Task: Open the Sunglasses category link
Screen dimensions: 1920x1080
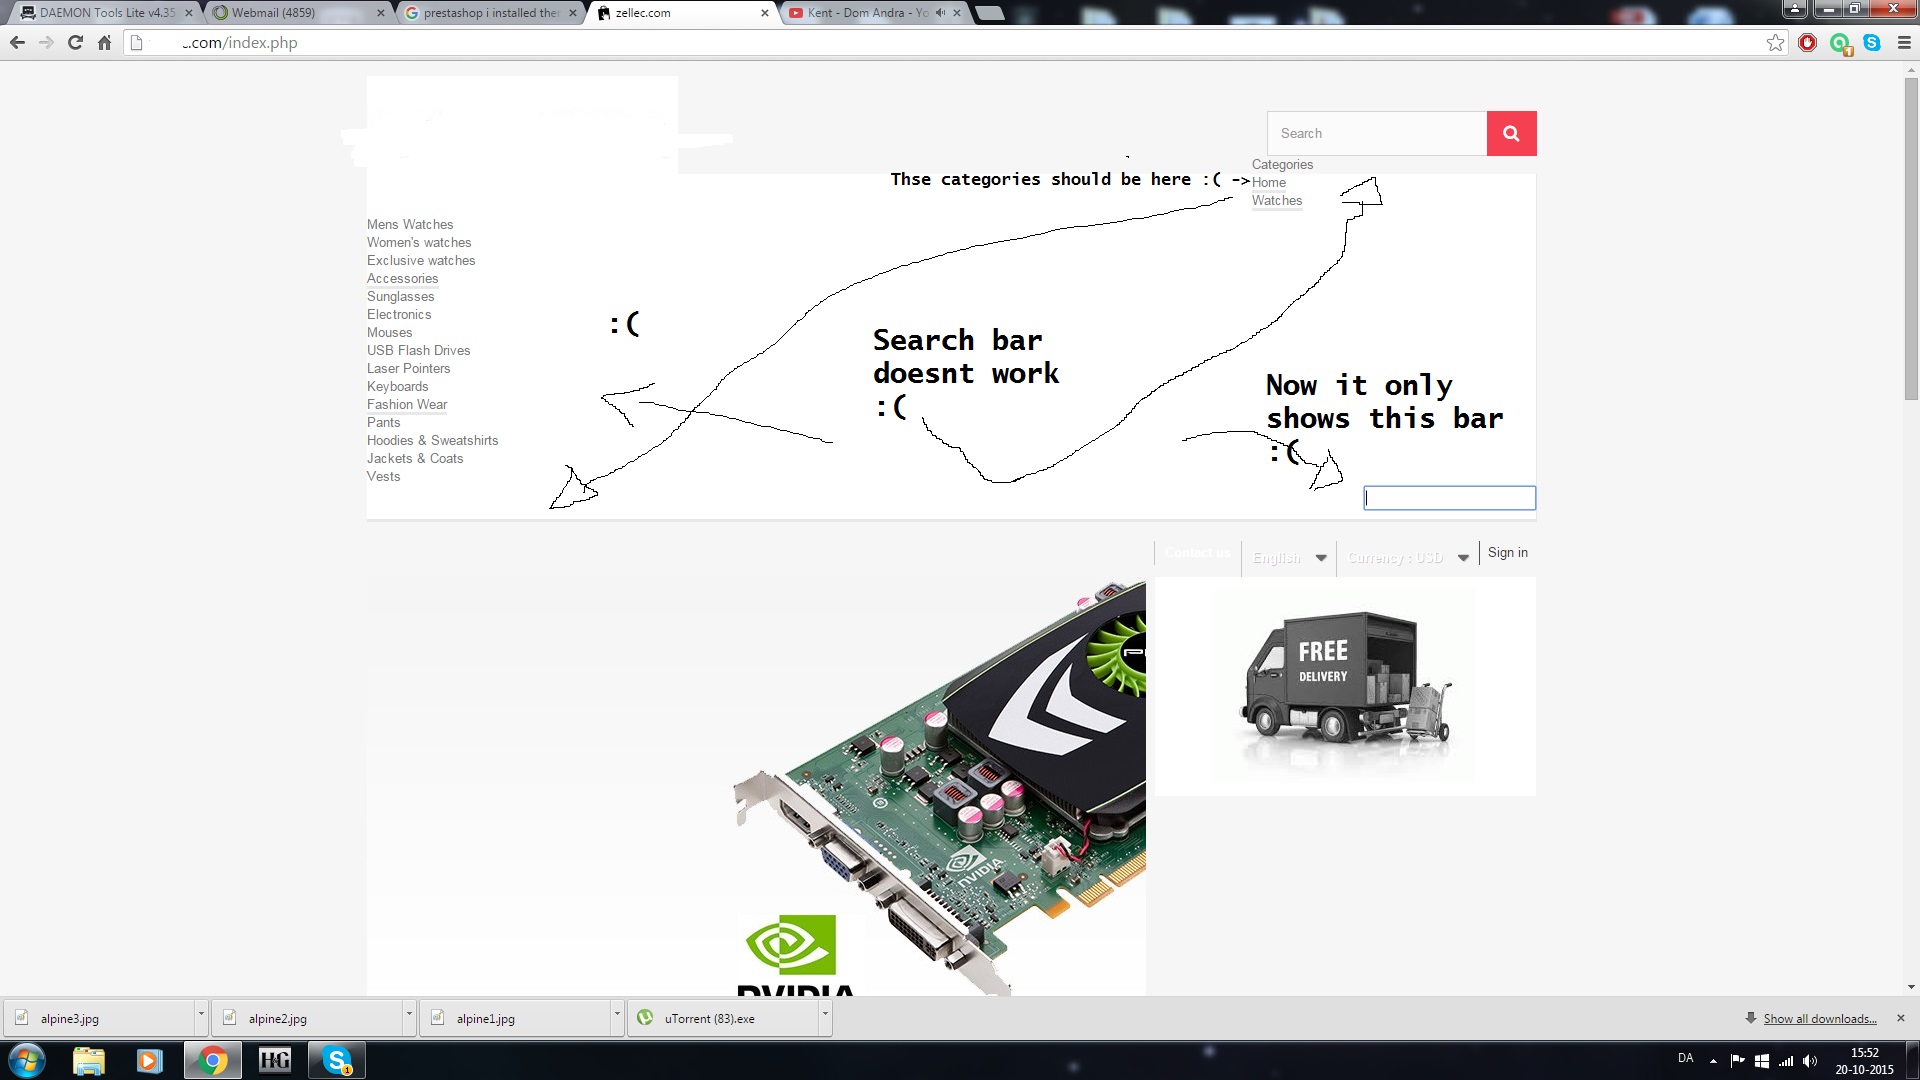Action: [x=400, y=296]
